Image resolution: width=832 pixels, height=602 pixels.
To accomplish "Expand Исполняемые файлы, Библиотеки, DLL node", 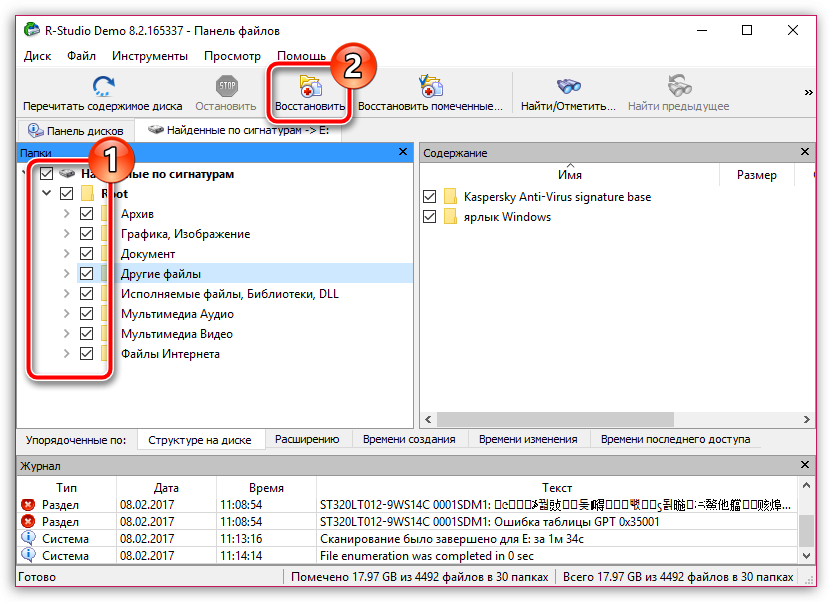I will click(x=66, y=294).
